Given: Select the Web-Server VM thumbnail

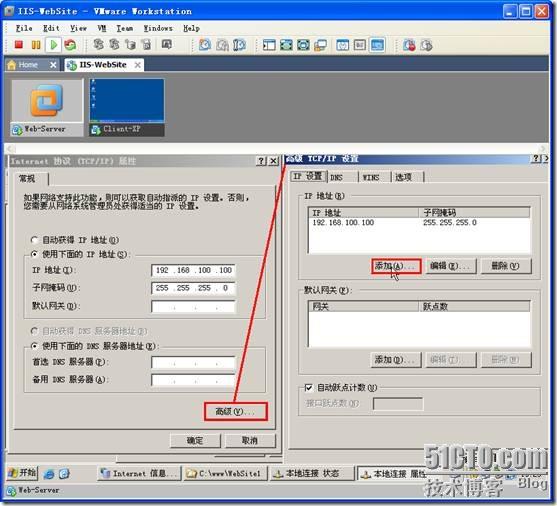Looking at the screenshot, I should [47, 108].
